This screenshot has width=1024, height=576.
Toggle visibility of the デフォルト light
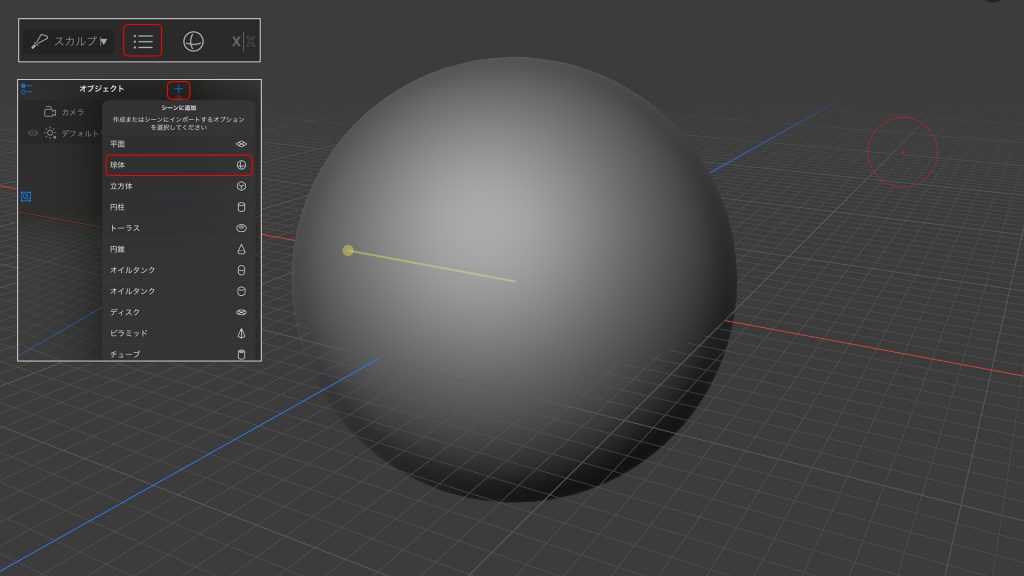[x=31, y=130]
